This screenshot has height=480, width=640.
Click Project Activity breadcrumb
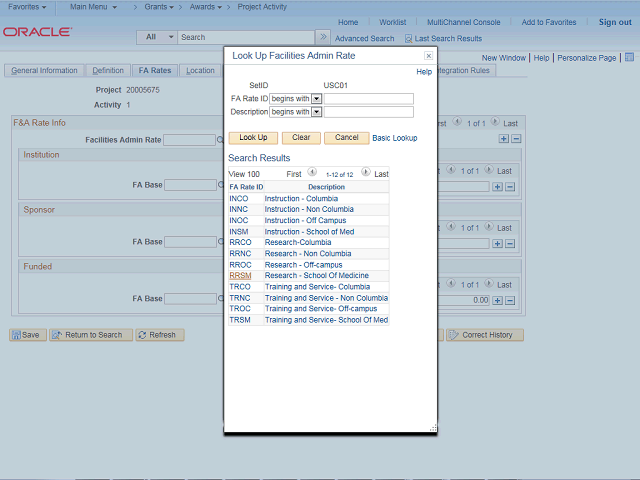[x=262, y=7]
